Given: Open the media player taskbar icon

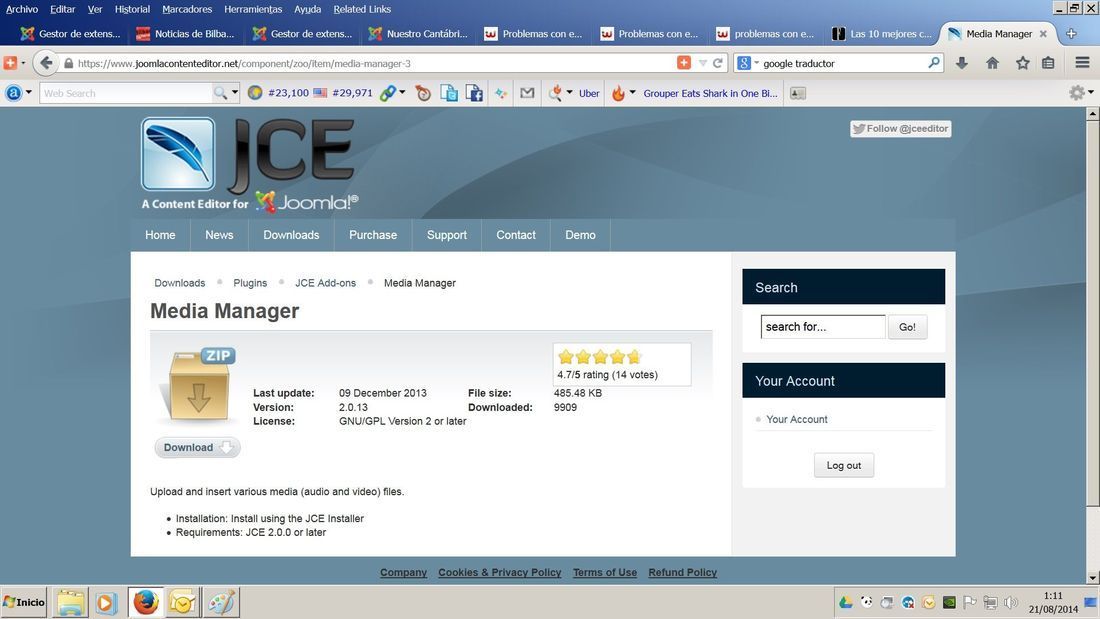Looking at the screenshot, I should (x=106, y=603).
